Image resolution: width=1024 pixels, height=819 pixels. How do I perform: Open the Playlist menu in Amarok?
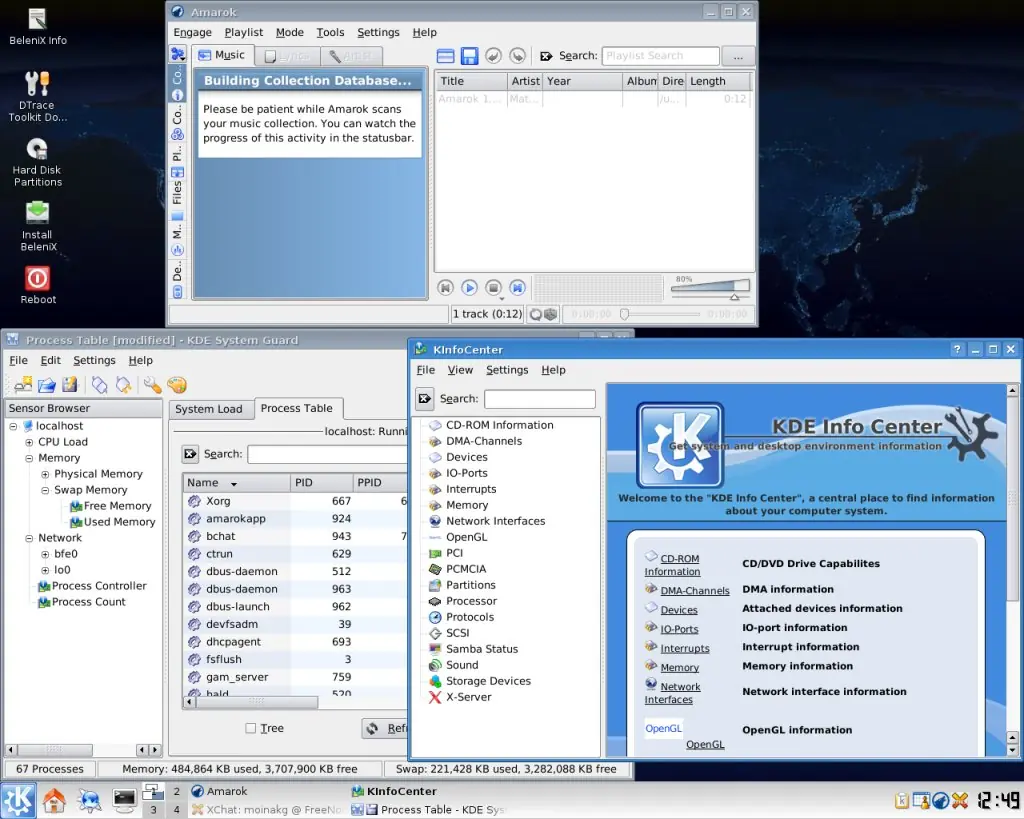(243, 32)
